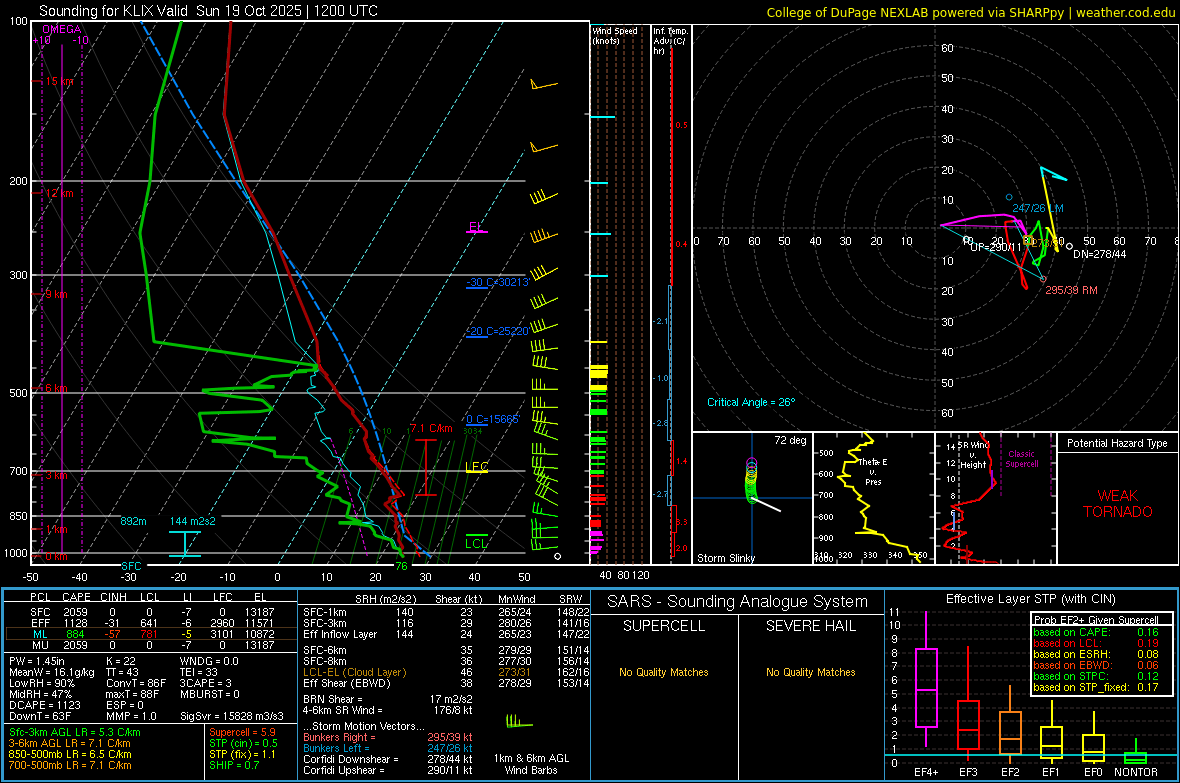The width and height of the screenshot is (1180, 783).
Task: Click the '72 deg' value in Storm Slinky
Action: [790, 440]
